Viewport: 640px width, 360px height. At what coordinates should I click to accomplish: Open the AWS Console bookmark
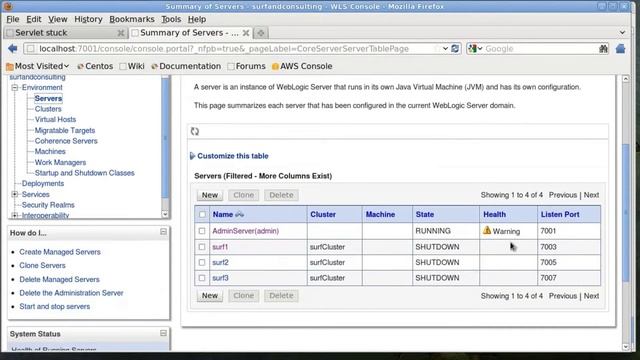302,66
